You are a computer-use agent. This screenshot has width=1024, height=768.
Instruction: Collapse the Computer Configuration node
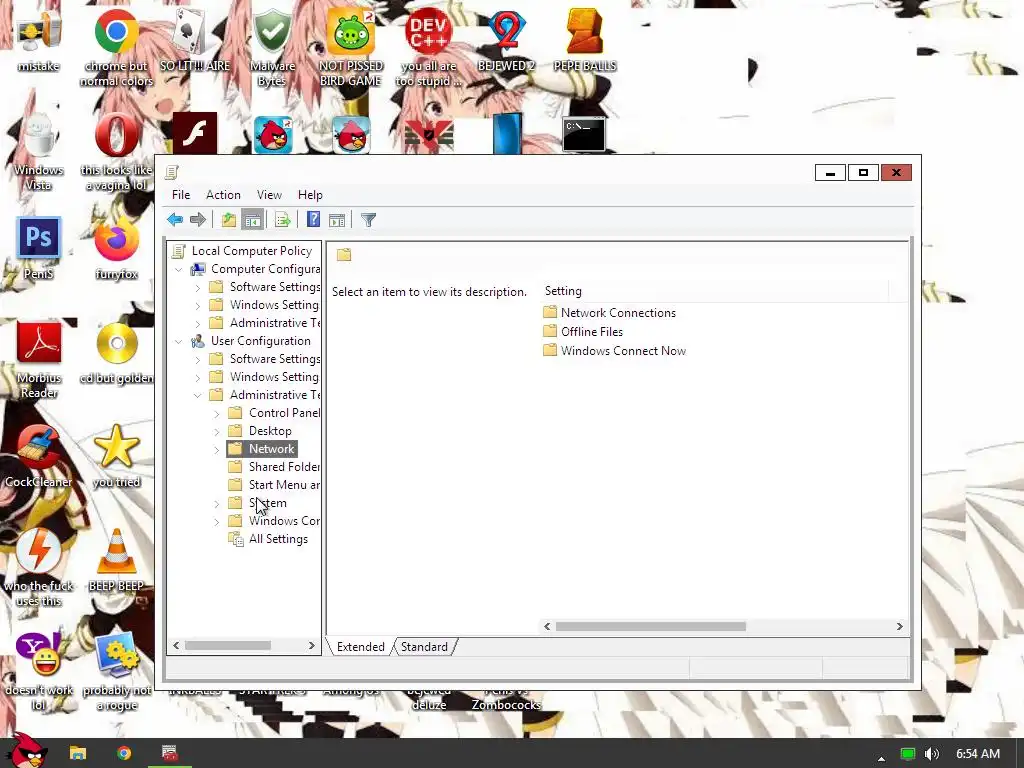[x=178, y=269]
